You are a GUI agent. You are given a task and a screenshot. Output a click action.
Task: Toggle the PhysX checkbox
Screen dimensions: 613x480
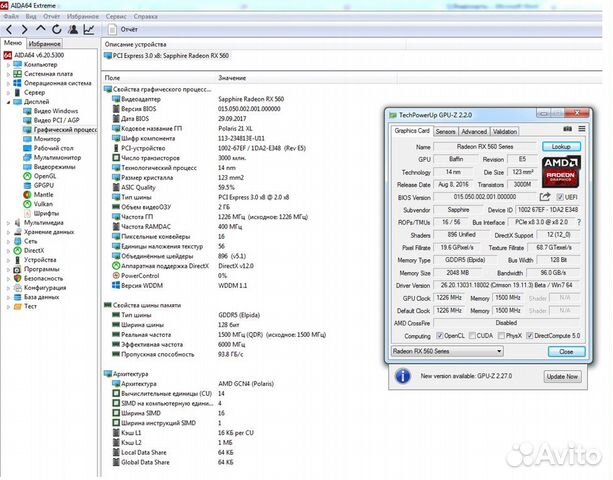(501, 336)
